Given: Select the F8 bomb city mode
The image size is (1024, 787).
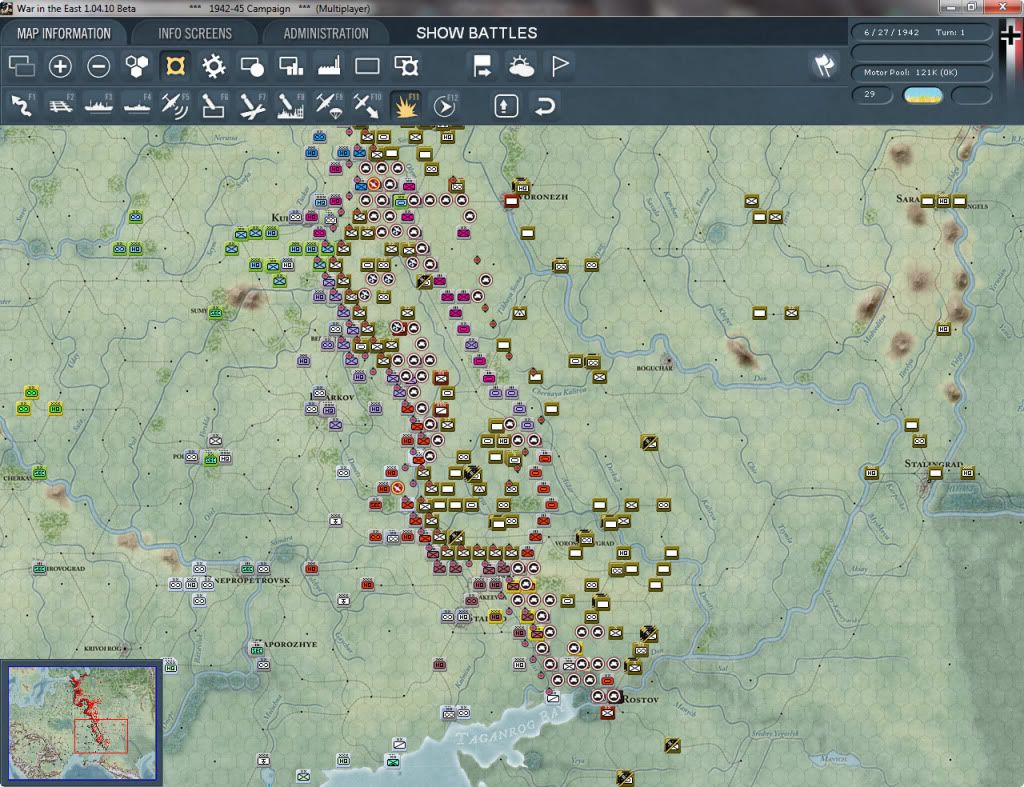Looking at the screenshot, I should tap(291, 106).
